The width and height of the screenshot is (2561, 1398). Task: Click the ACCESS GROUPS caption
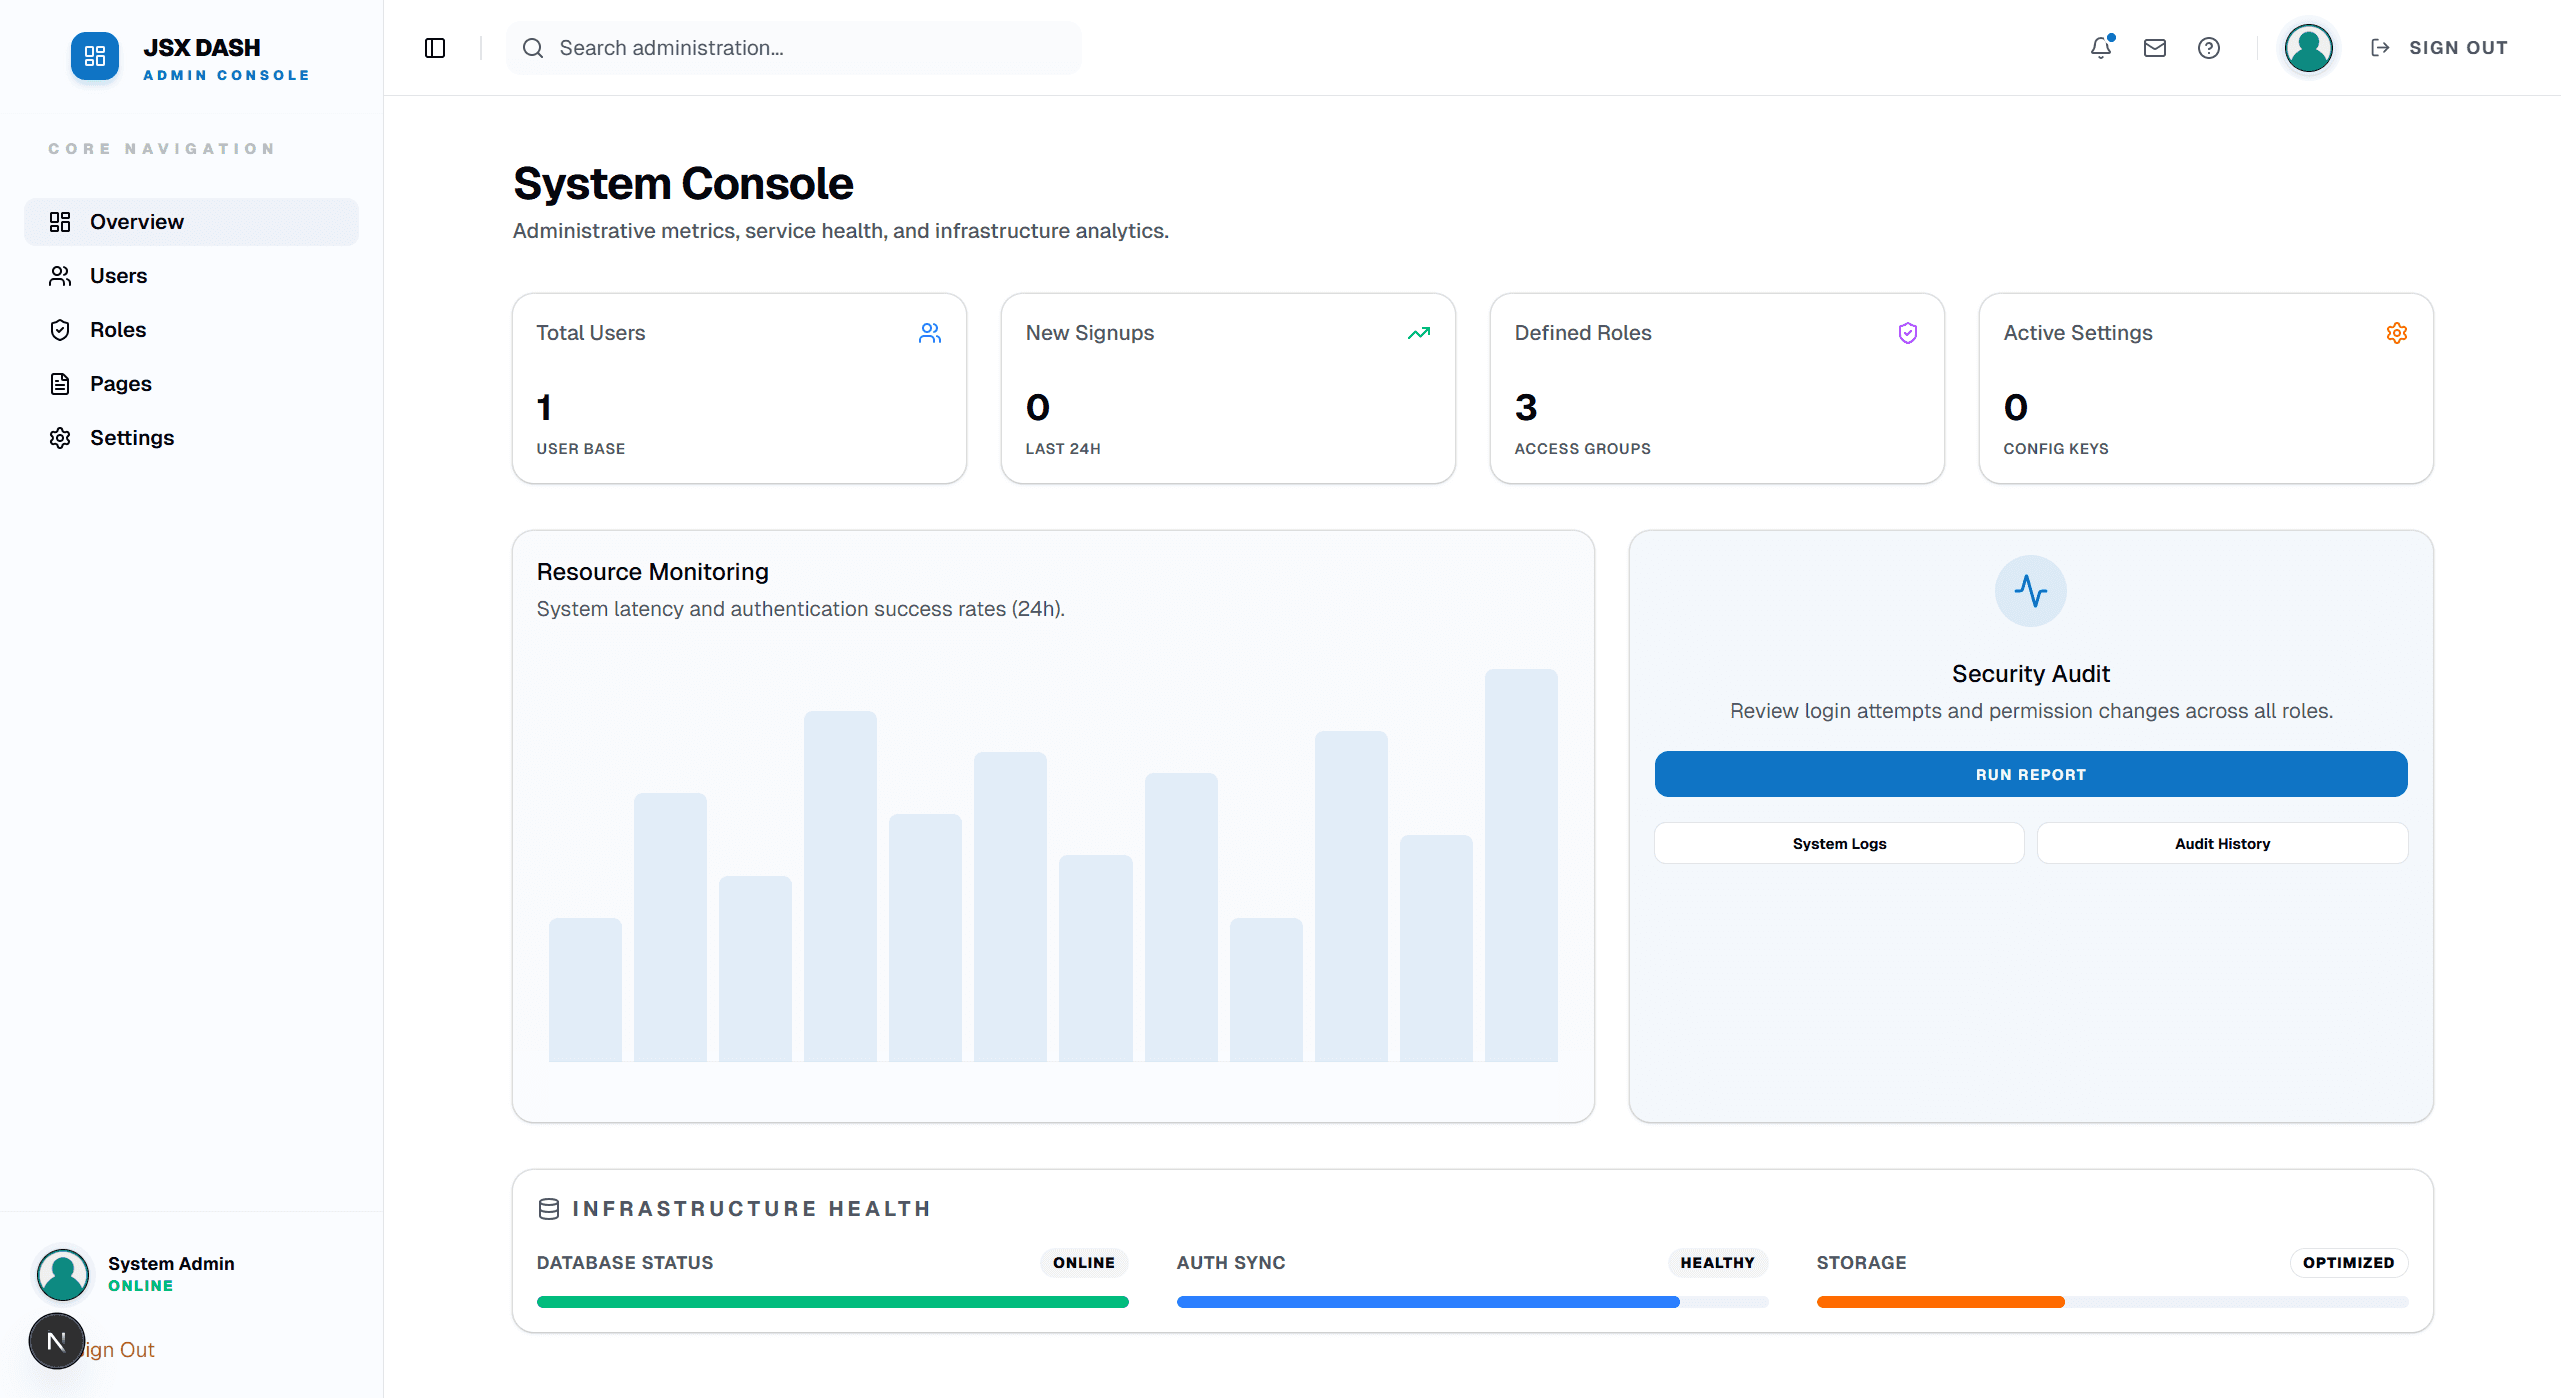1582,449
